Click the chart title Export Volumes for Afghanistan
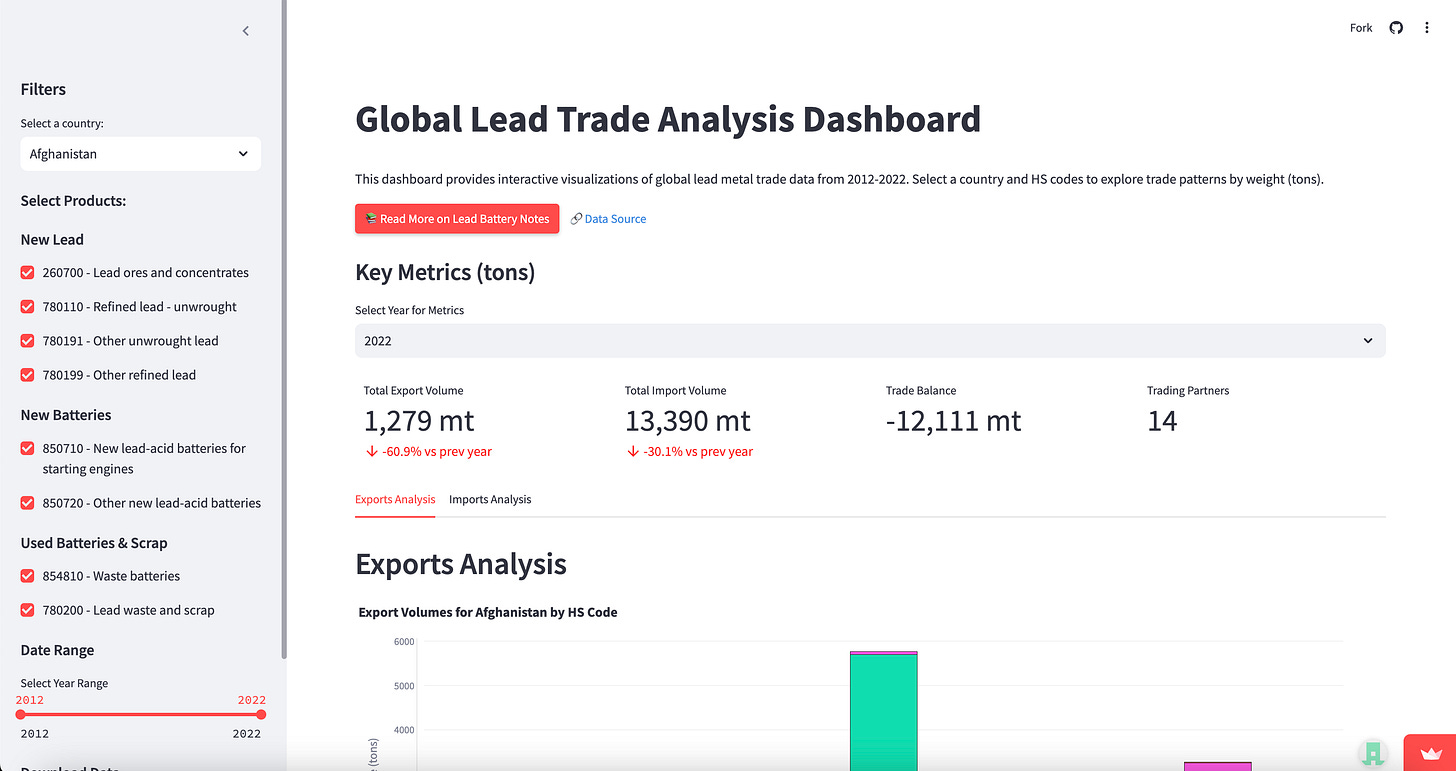The height and width of the screenshot is (771, 1456). point(488,612)
